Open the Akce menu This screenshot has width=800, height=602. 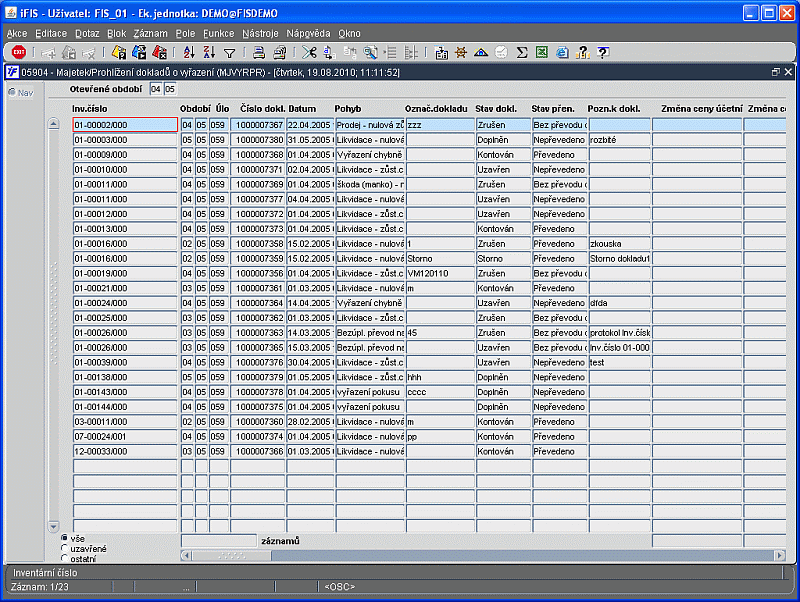(17, 33)
